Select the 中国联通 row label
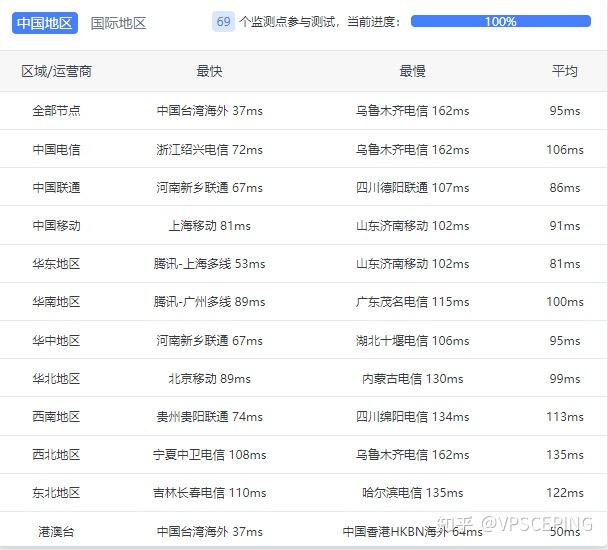608x550 pixels. click(56, 188)
